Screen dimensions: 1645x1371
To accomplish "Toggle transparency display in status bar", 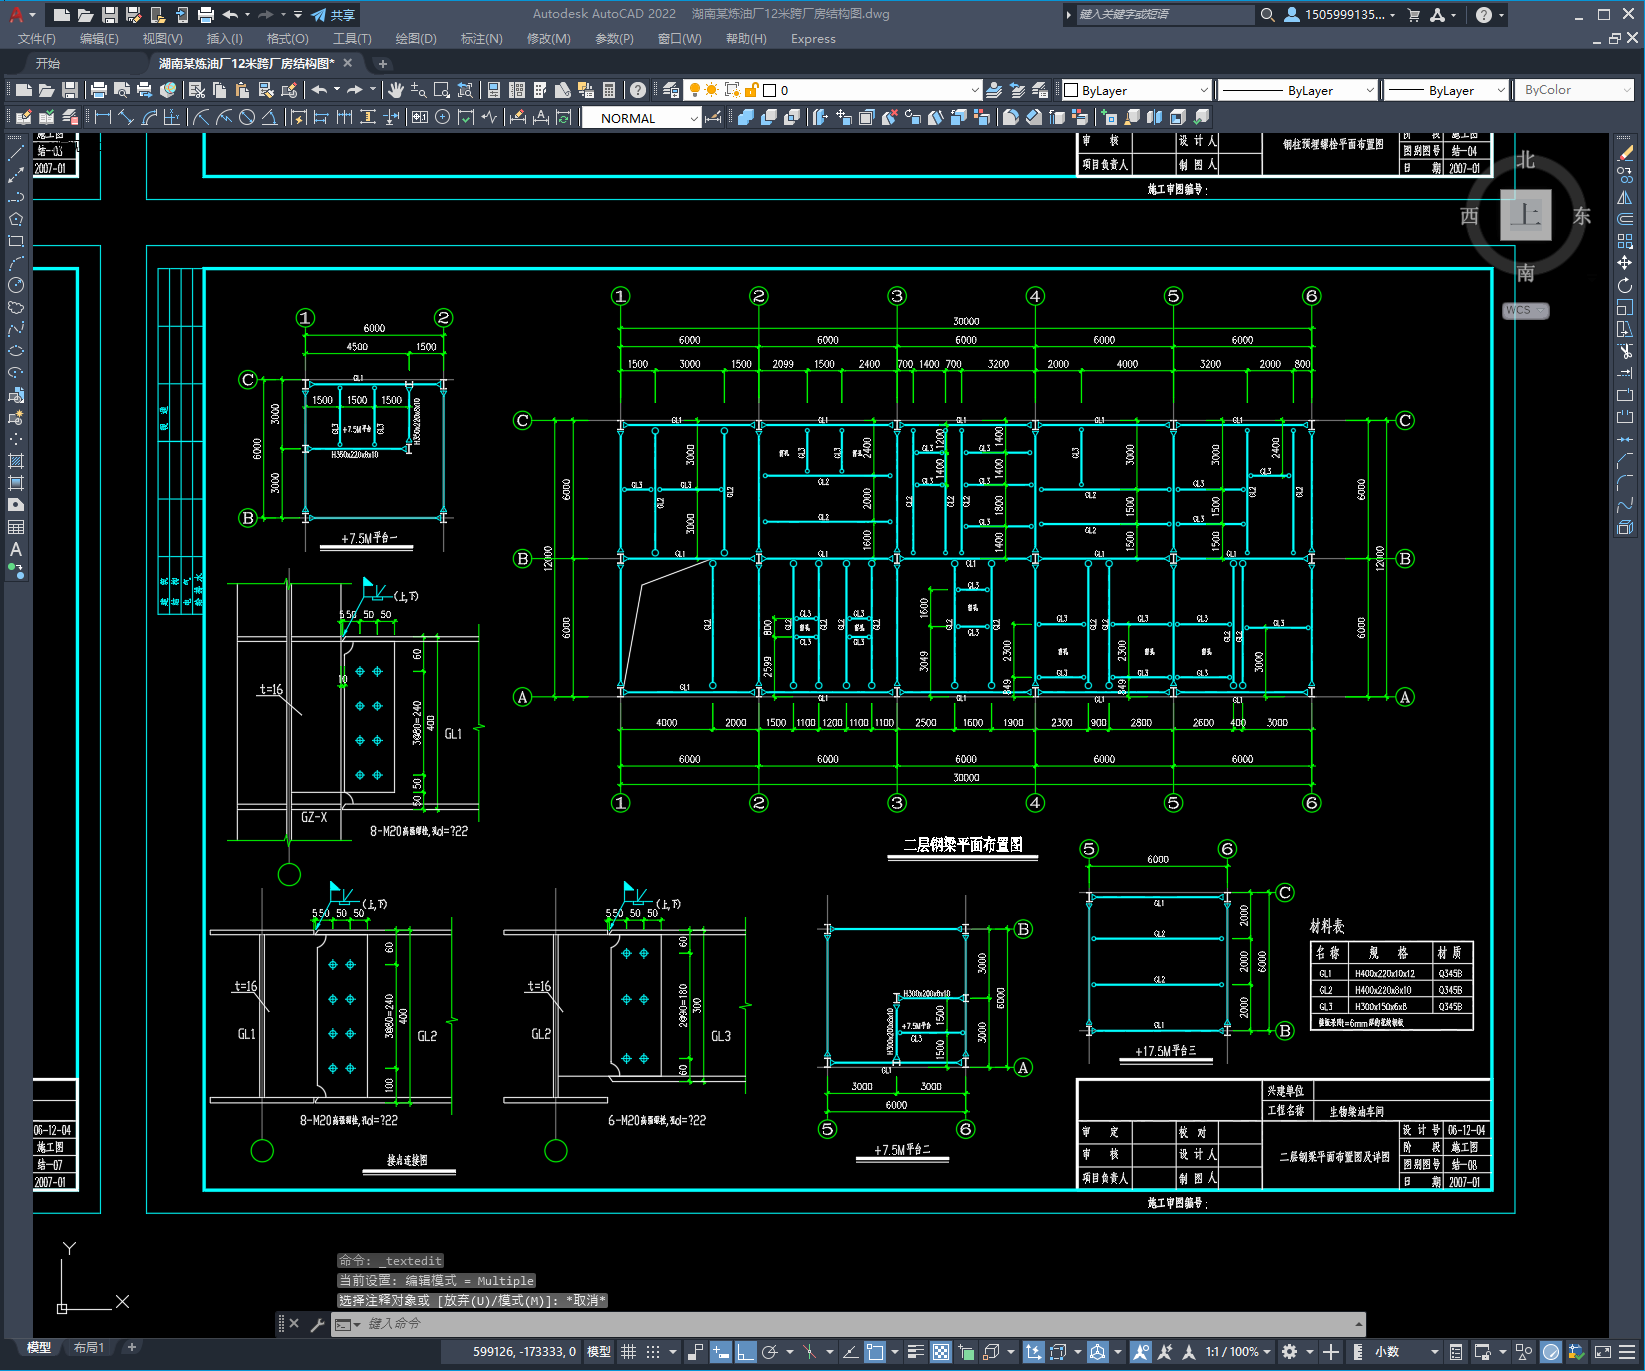I will (941, 1352).
